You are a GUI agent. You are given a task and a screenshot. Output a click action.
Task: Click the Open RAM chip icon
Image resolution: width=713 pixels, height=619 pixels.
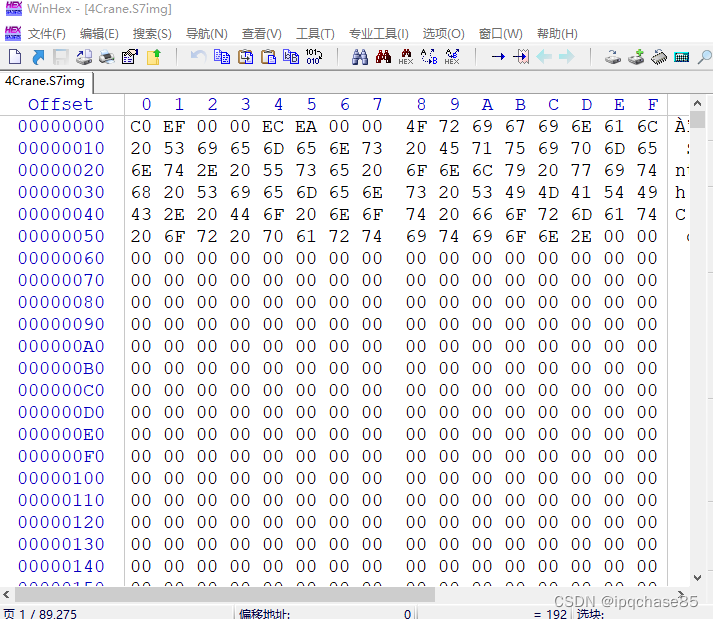[659, 57]
